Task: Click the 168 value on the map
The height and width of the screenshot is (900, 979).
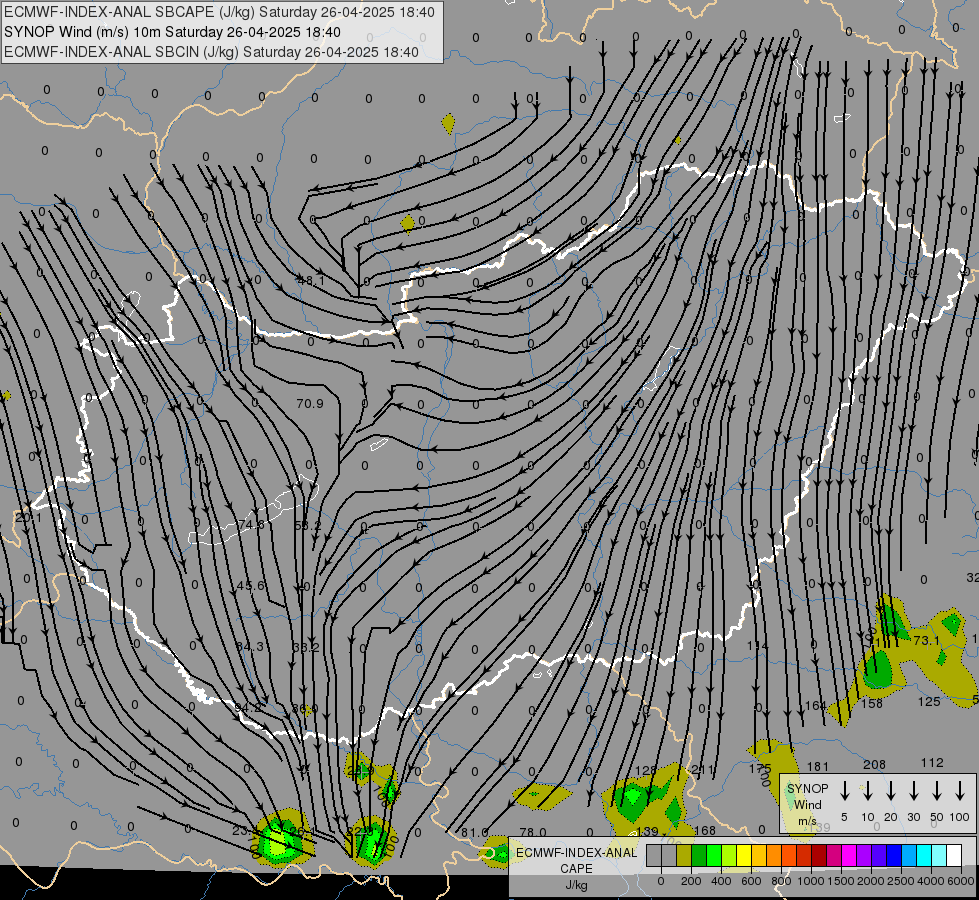Action: pos(705,831)
